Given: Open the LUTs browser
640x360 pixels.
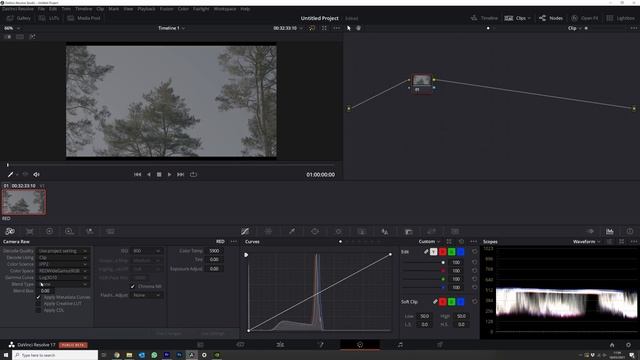Looking at the screenshot, I should (49, 18).
